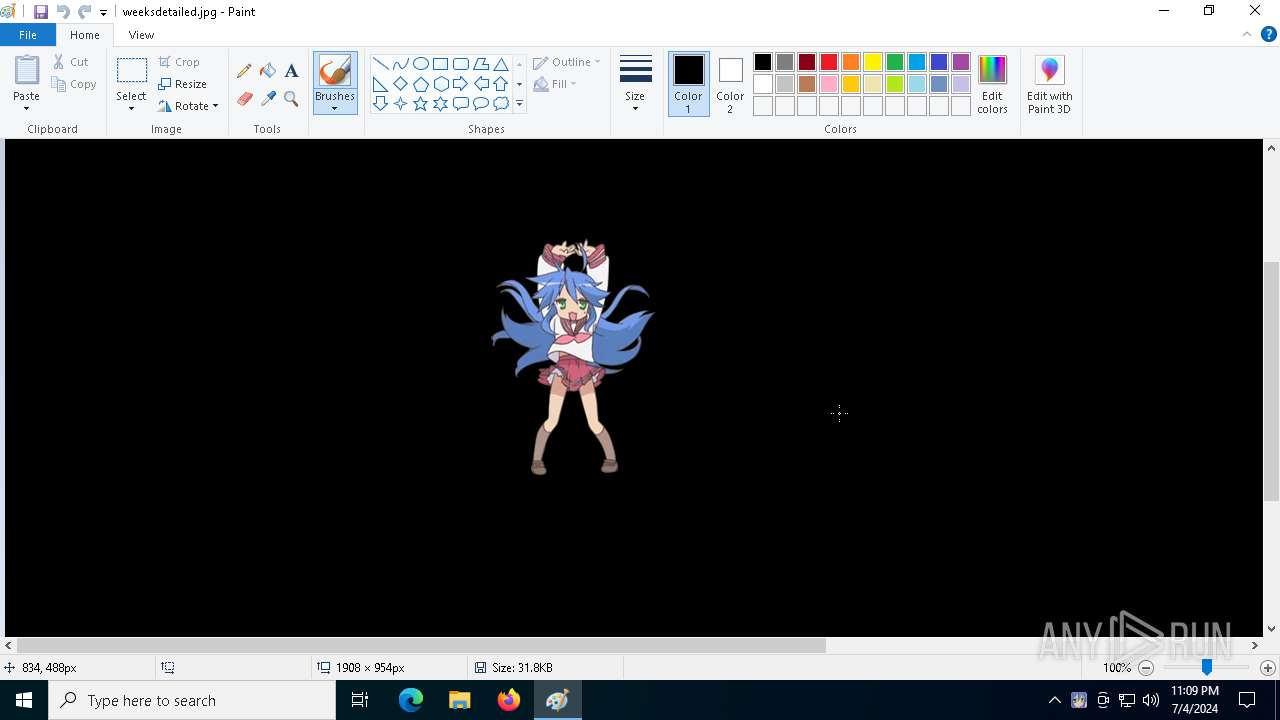Click the Copy button

coord(74,84)
